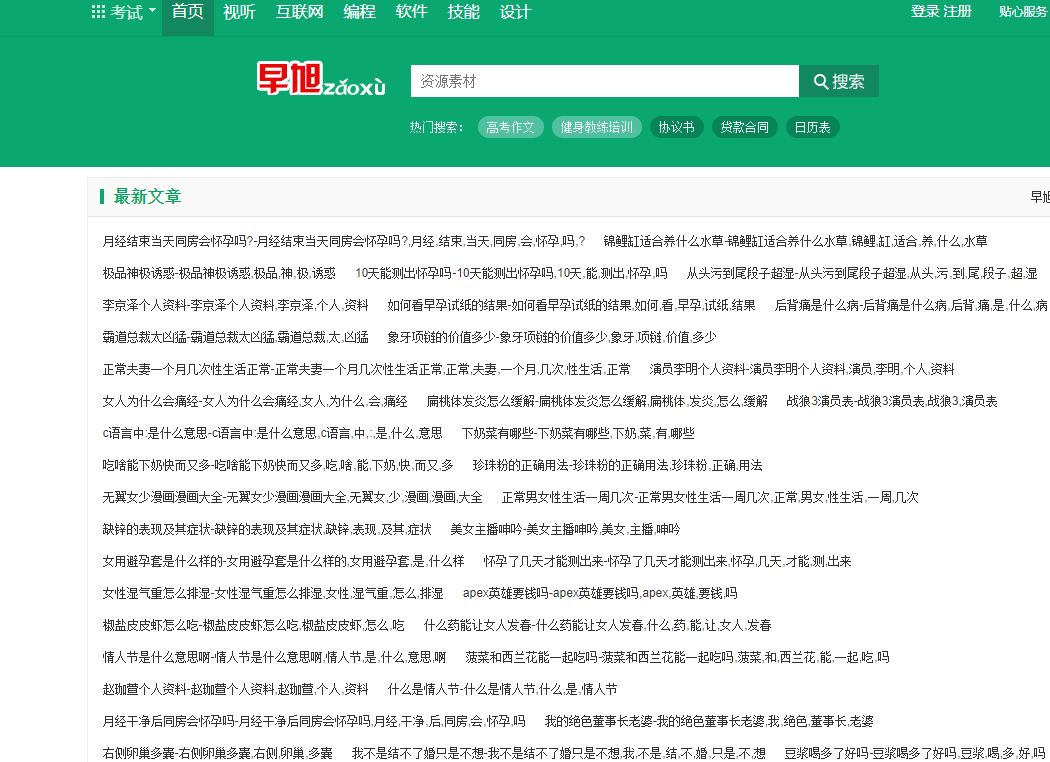Open article 极品神极诱惑
Screen dimensions: 1050x762
tap(219, 273)
